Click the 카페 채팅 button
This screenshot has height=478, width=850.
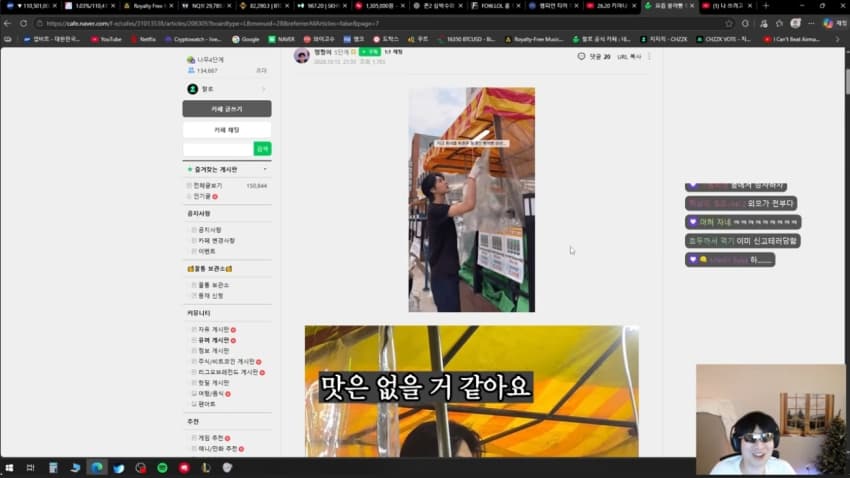click(227, 130)
